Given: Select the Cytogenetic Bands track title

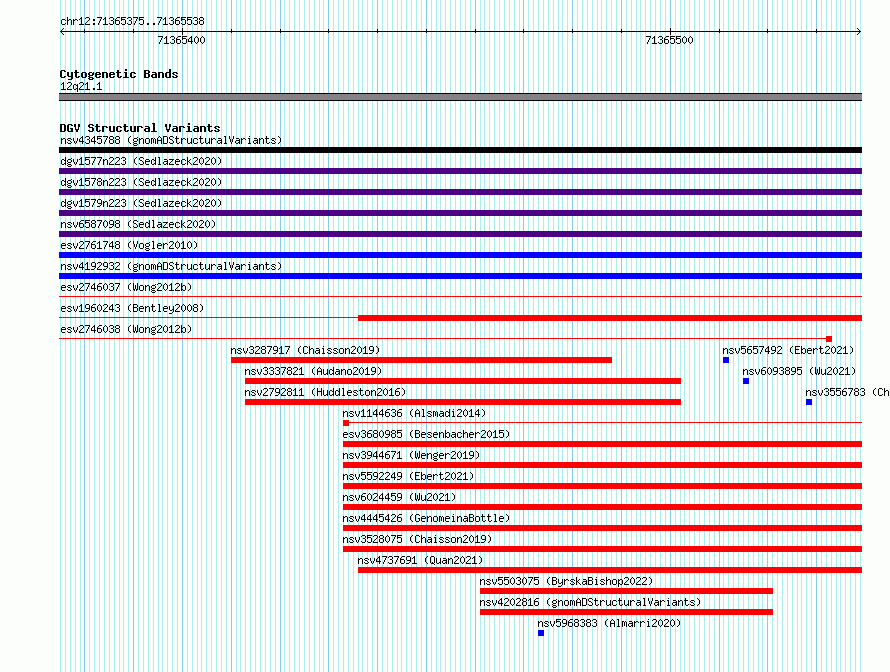Looking at the screenshot, I should 119,74.
